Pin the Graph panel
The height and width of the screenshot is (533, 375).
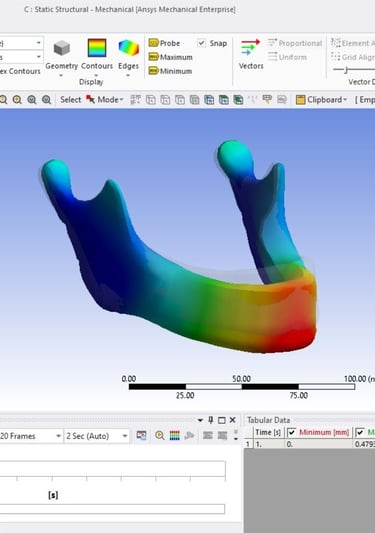tap(211, 420)
